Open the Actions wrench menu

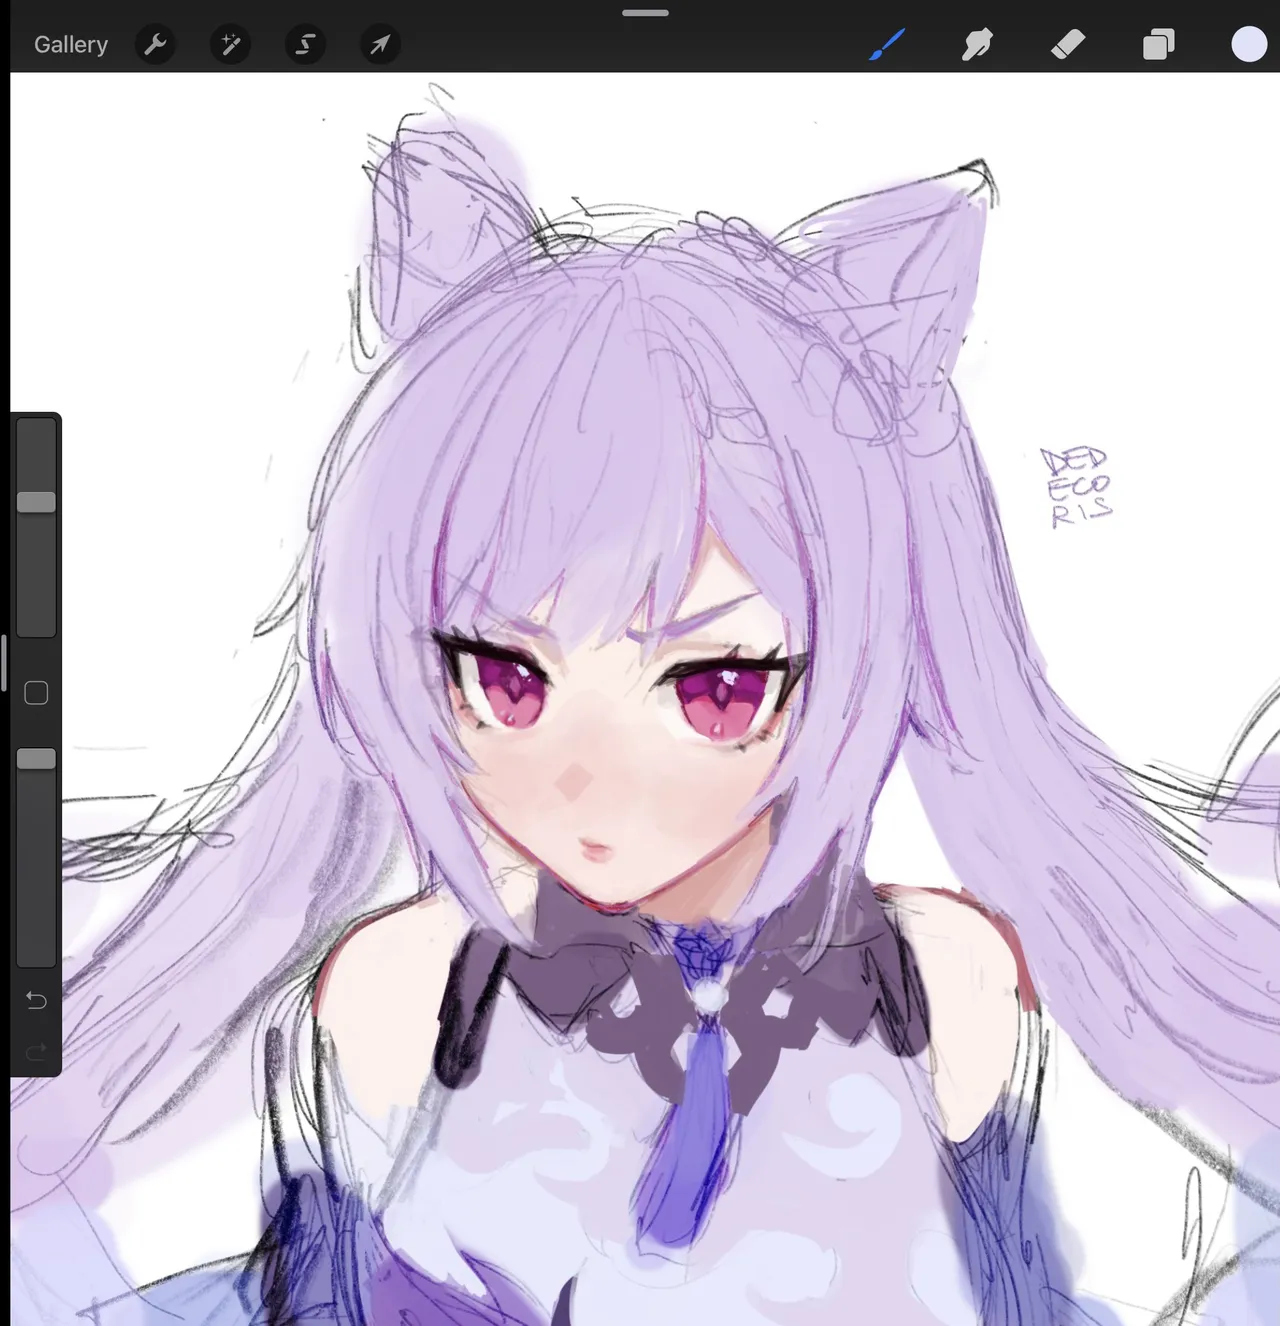[155, 45]
